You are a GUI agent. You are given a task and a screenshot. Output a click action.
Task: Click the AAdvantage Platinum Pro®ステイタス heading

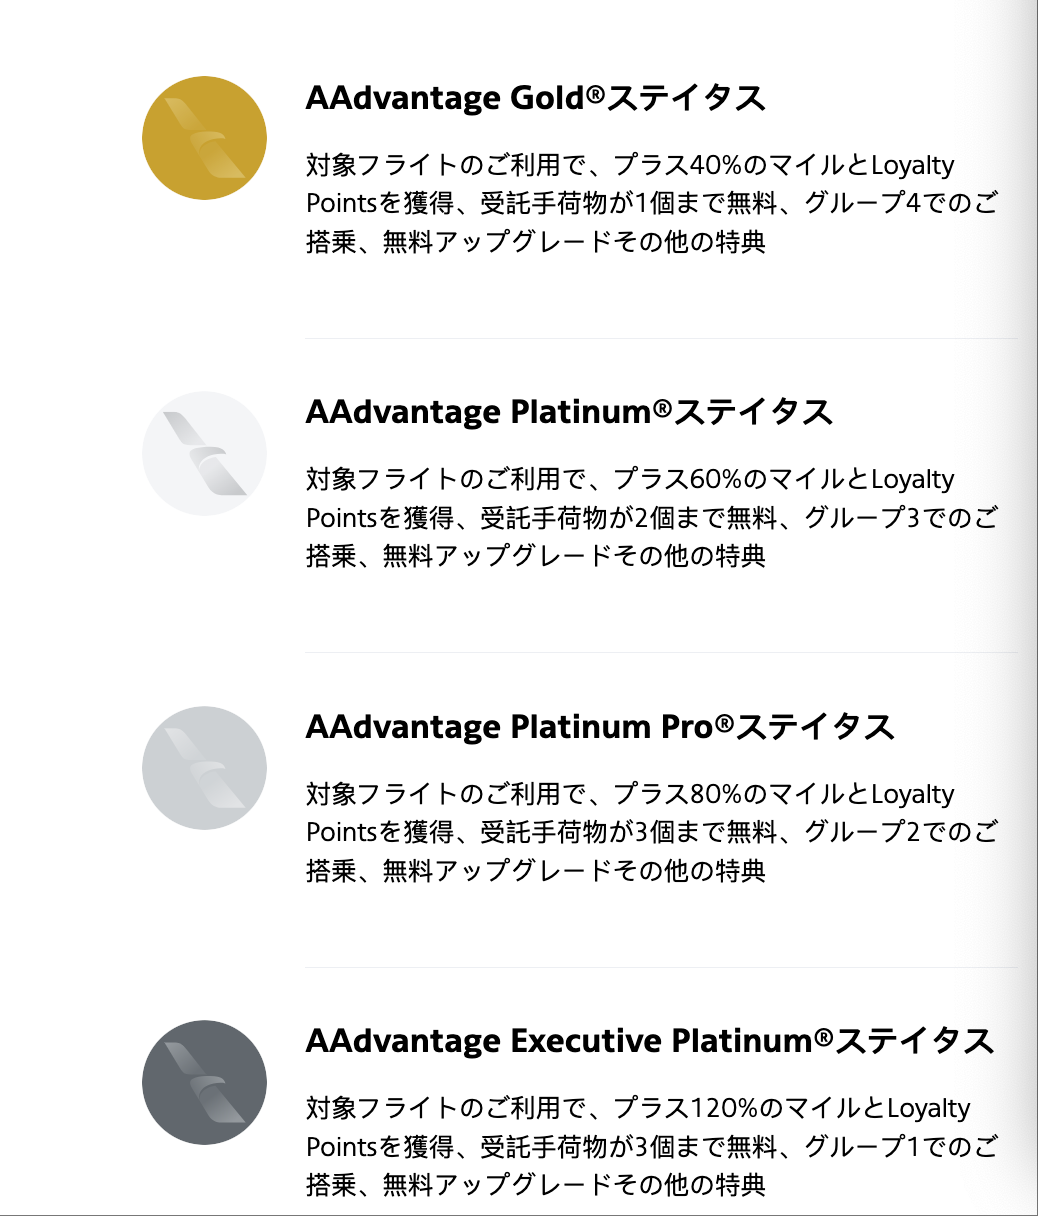click(599, 727)
